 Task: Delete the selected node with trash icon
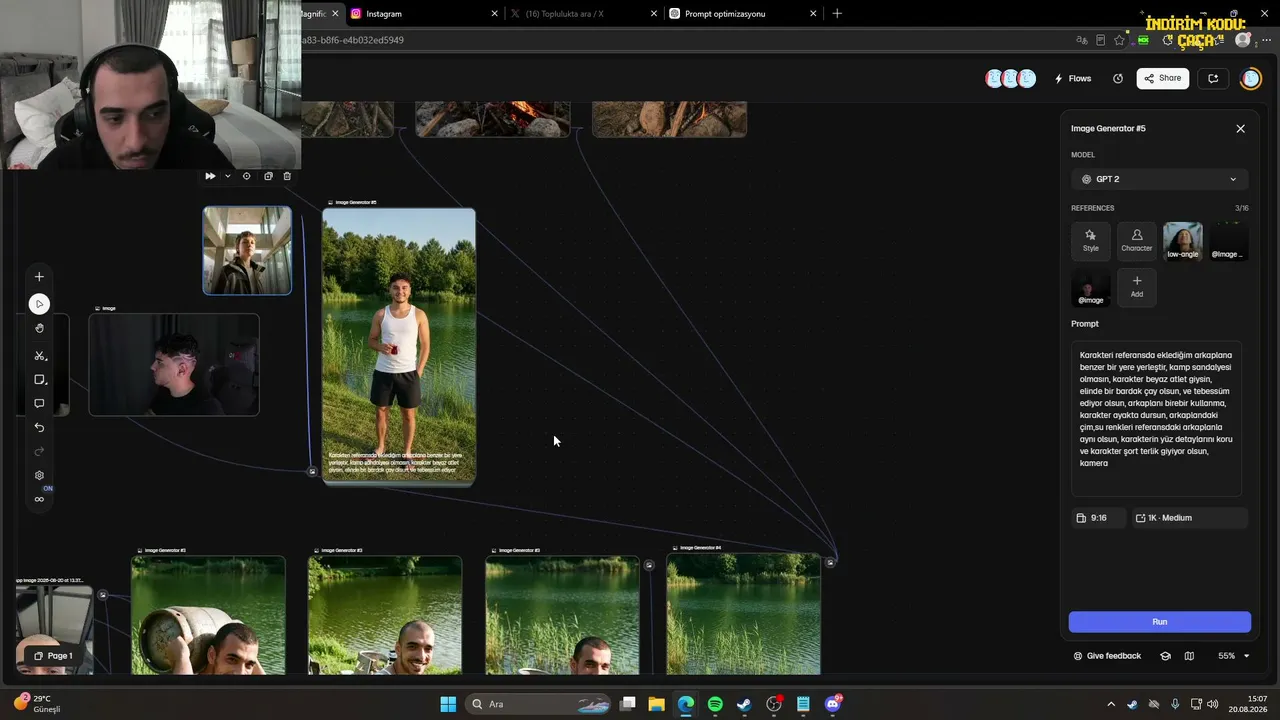coord(287,176)
